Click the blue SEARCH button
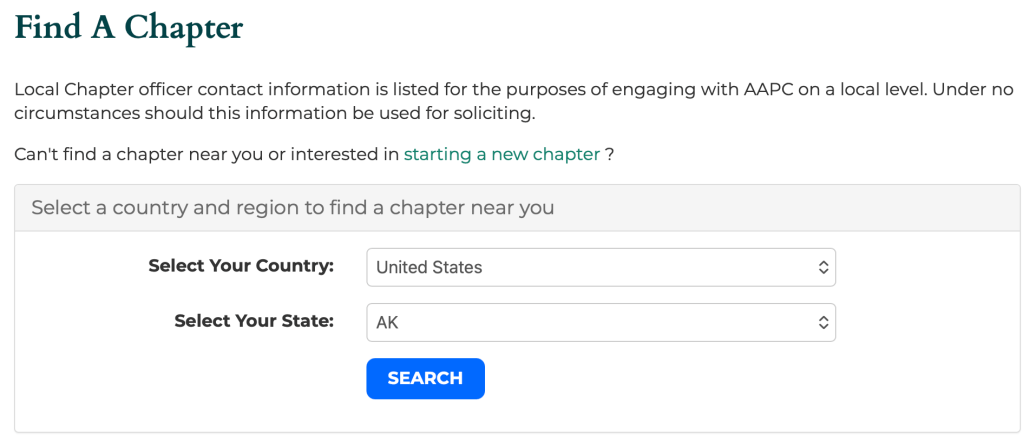Viewport: 1023px width, 435px height. [x=425, y=378]
